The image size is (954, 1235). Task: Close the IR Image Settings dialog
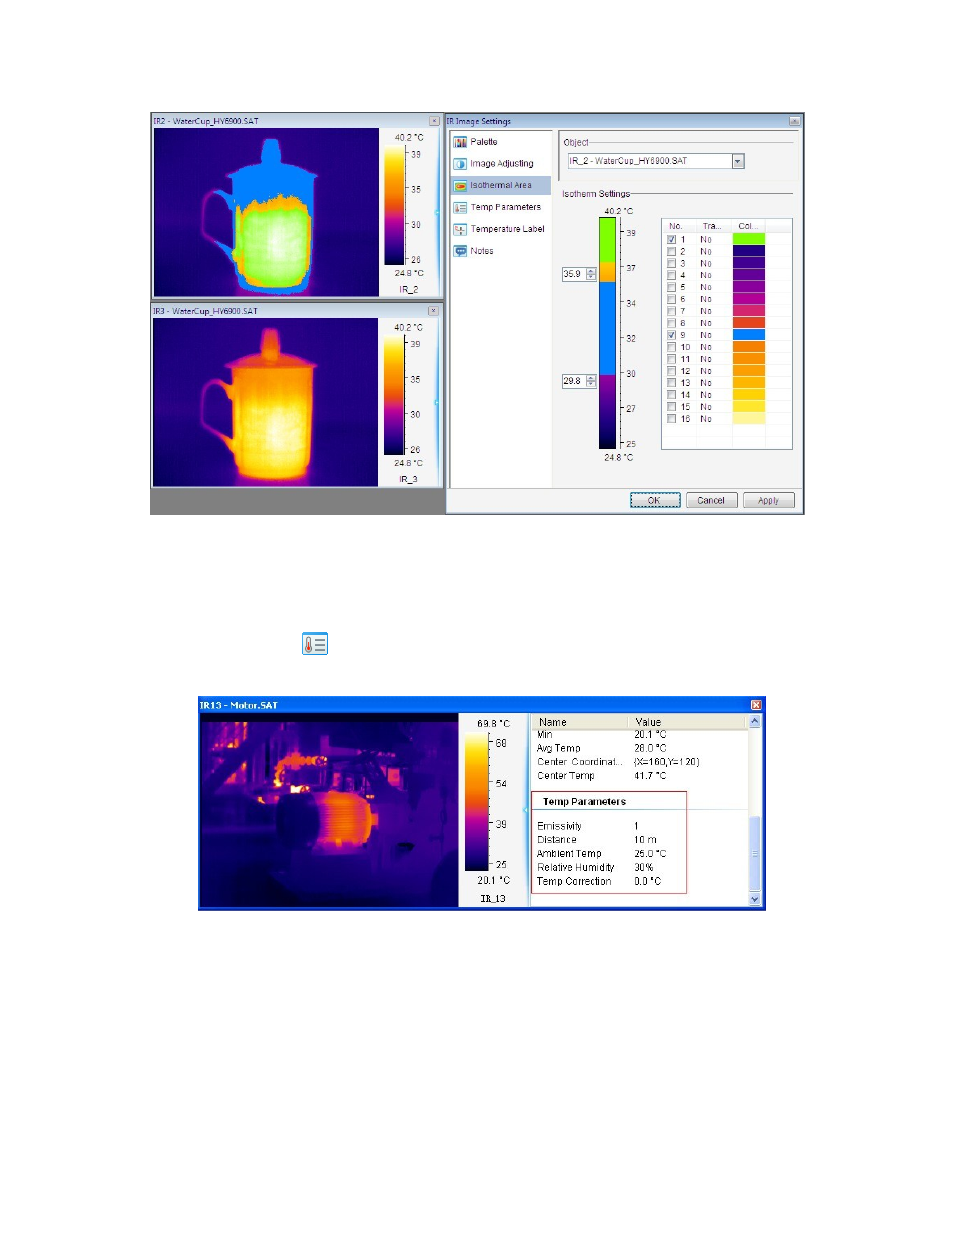(x=794, y=121)
